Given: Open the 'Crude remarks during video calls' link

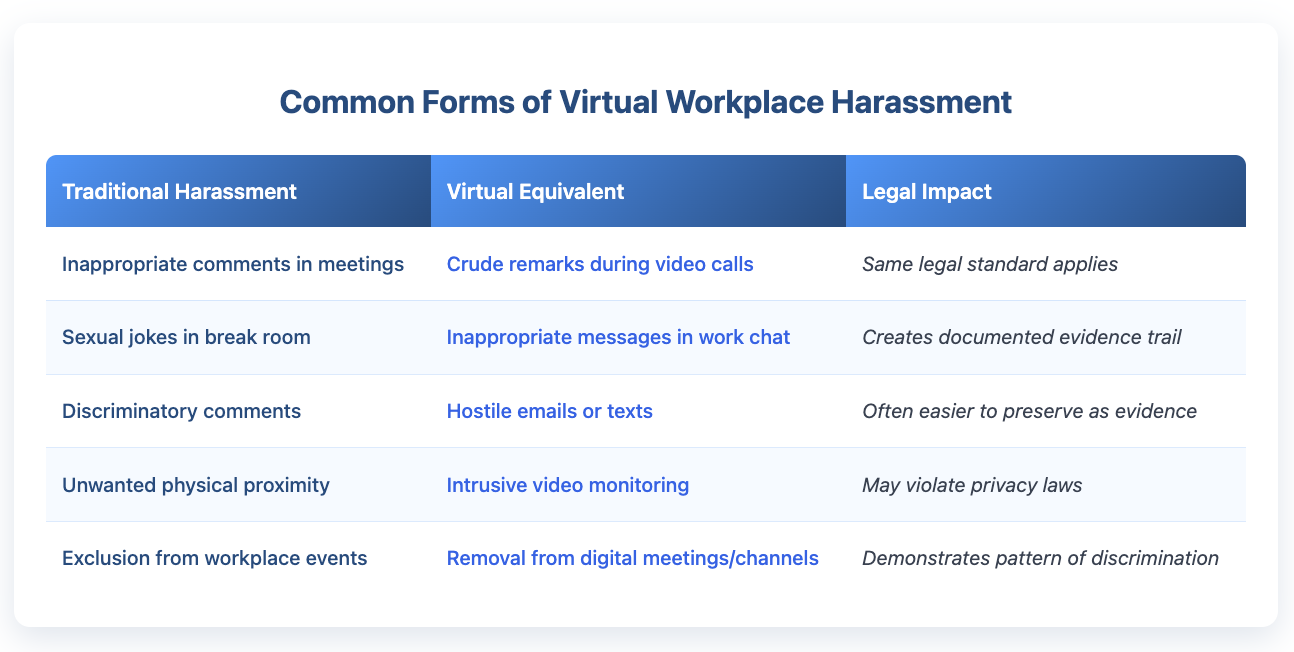Looking at the screenshot, I should click(x=600, y=264).
